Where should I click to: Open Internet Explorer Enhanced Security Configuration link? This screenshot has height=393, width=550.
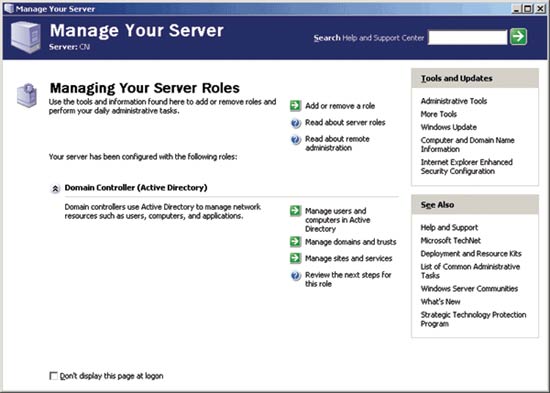coord(467,167)
